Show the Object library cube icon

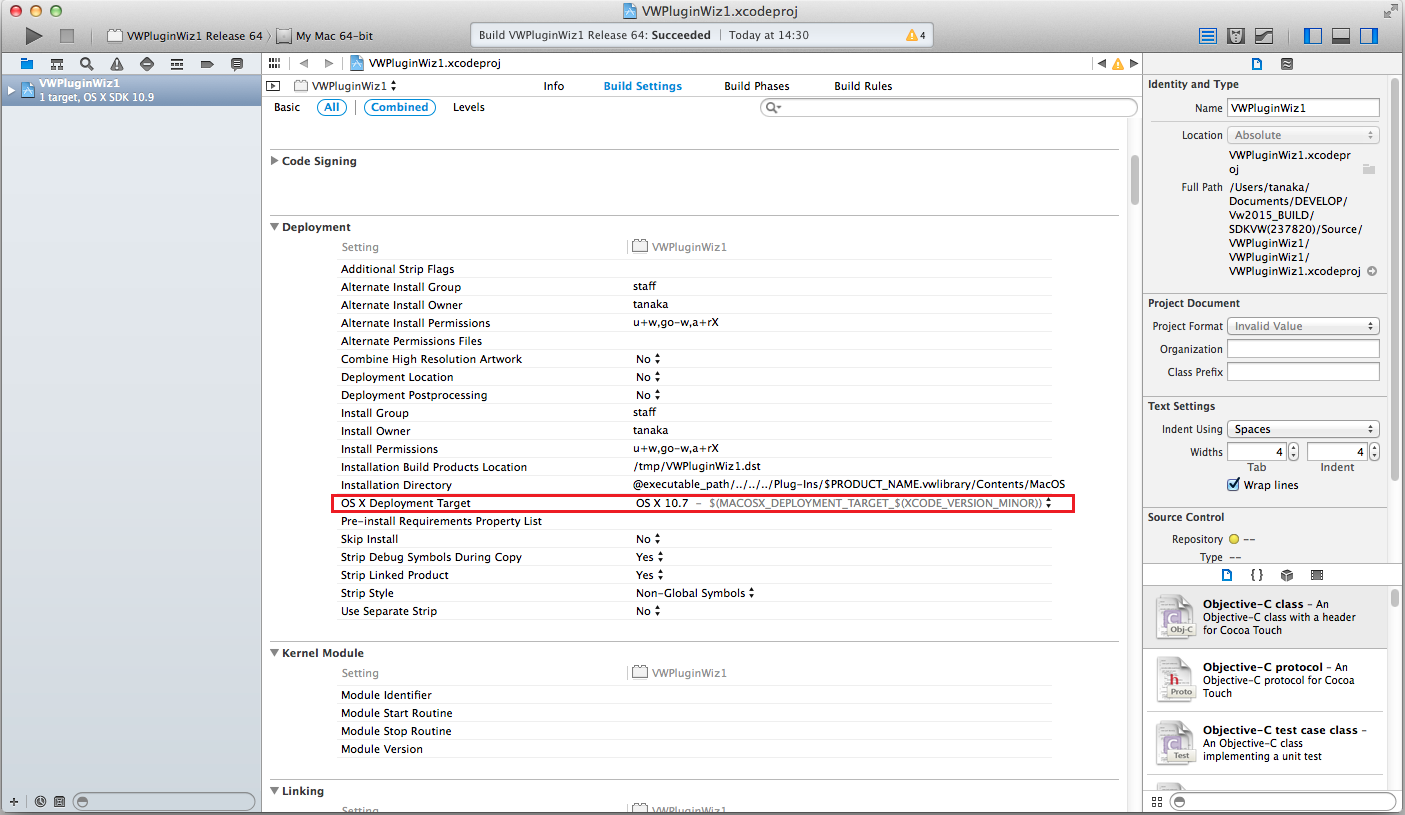[x=1287, y=575]
